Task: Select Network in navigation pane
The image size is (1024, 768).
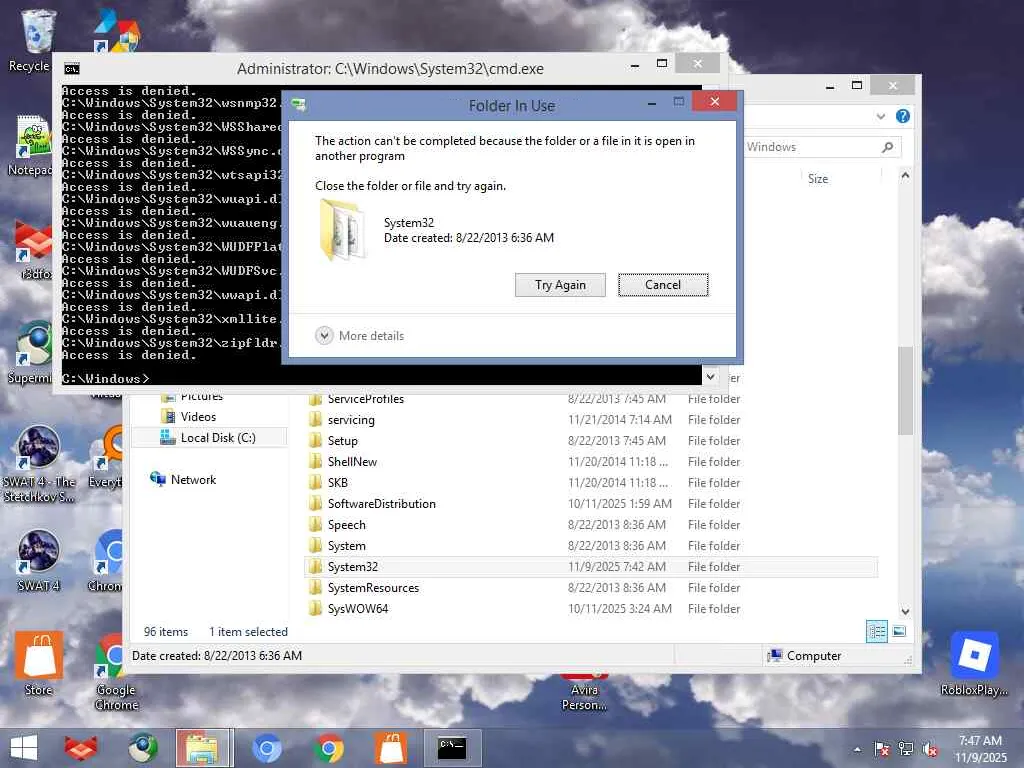Action: click(184, 479)
